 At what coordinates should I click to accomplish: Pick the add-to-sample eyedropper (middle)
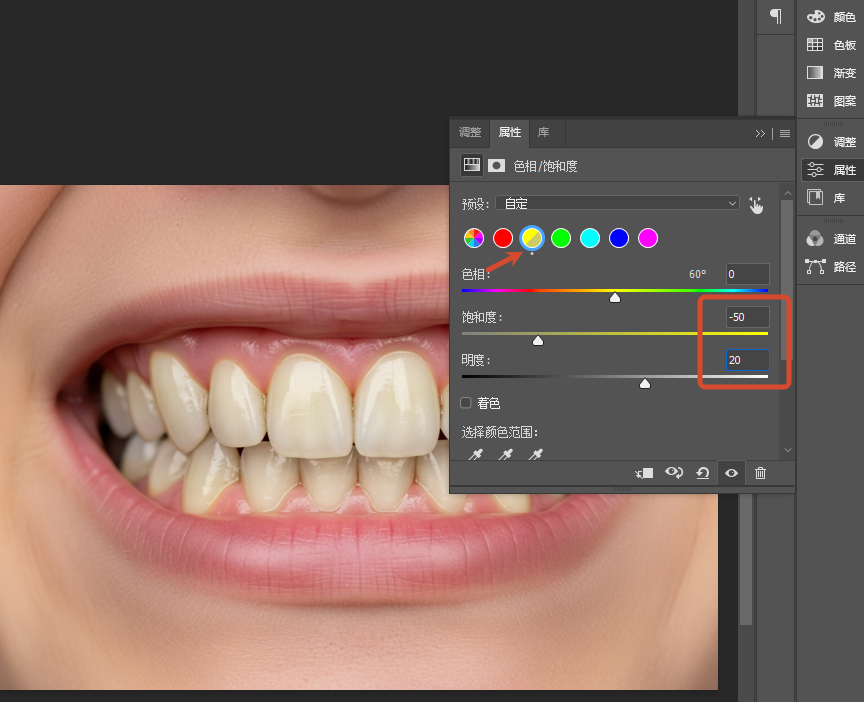click(x=505, y=455)
